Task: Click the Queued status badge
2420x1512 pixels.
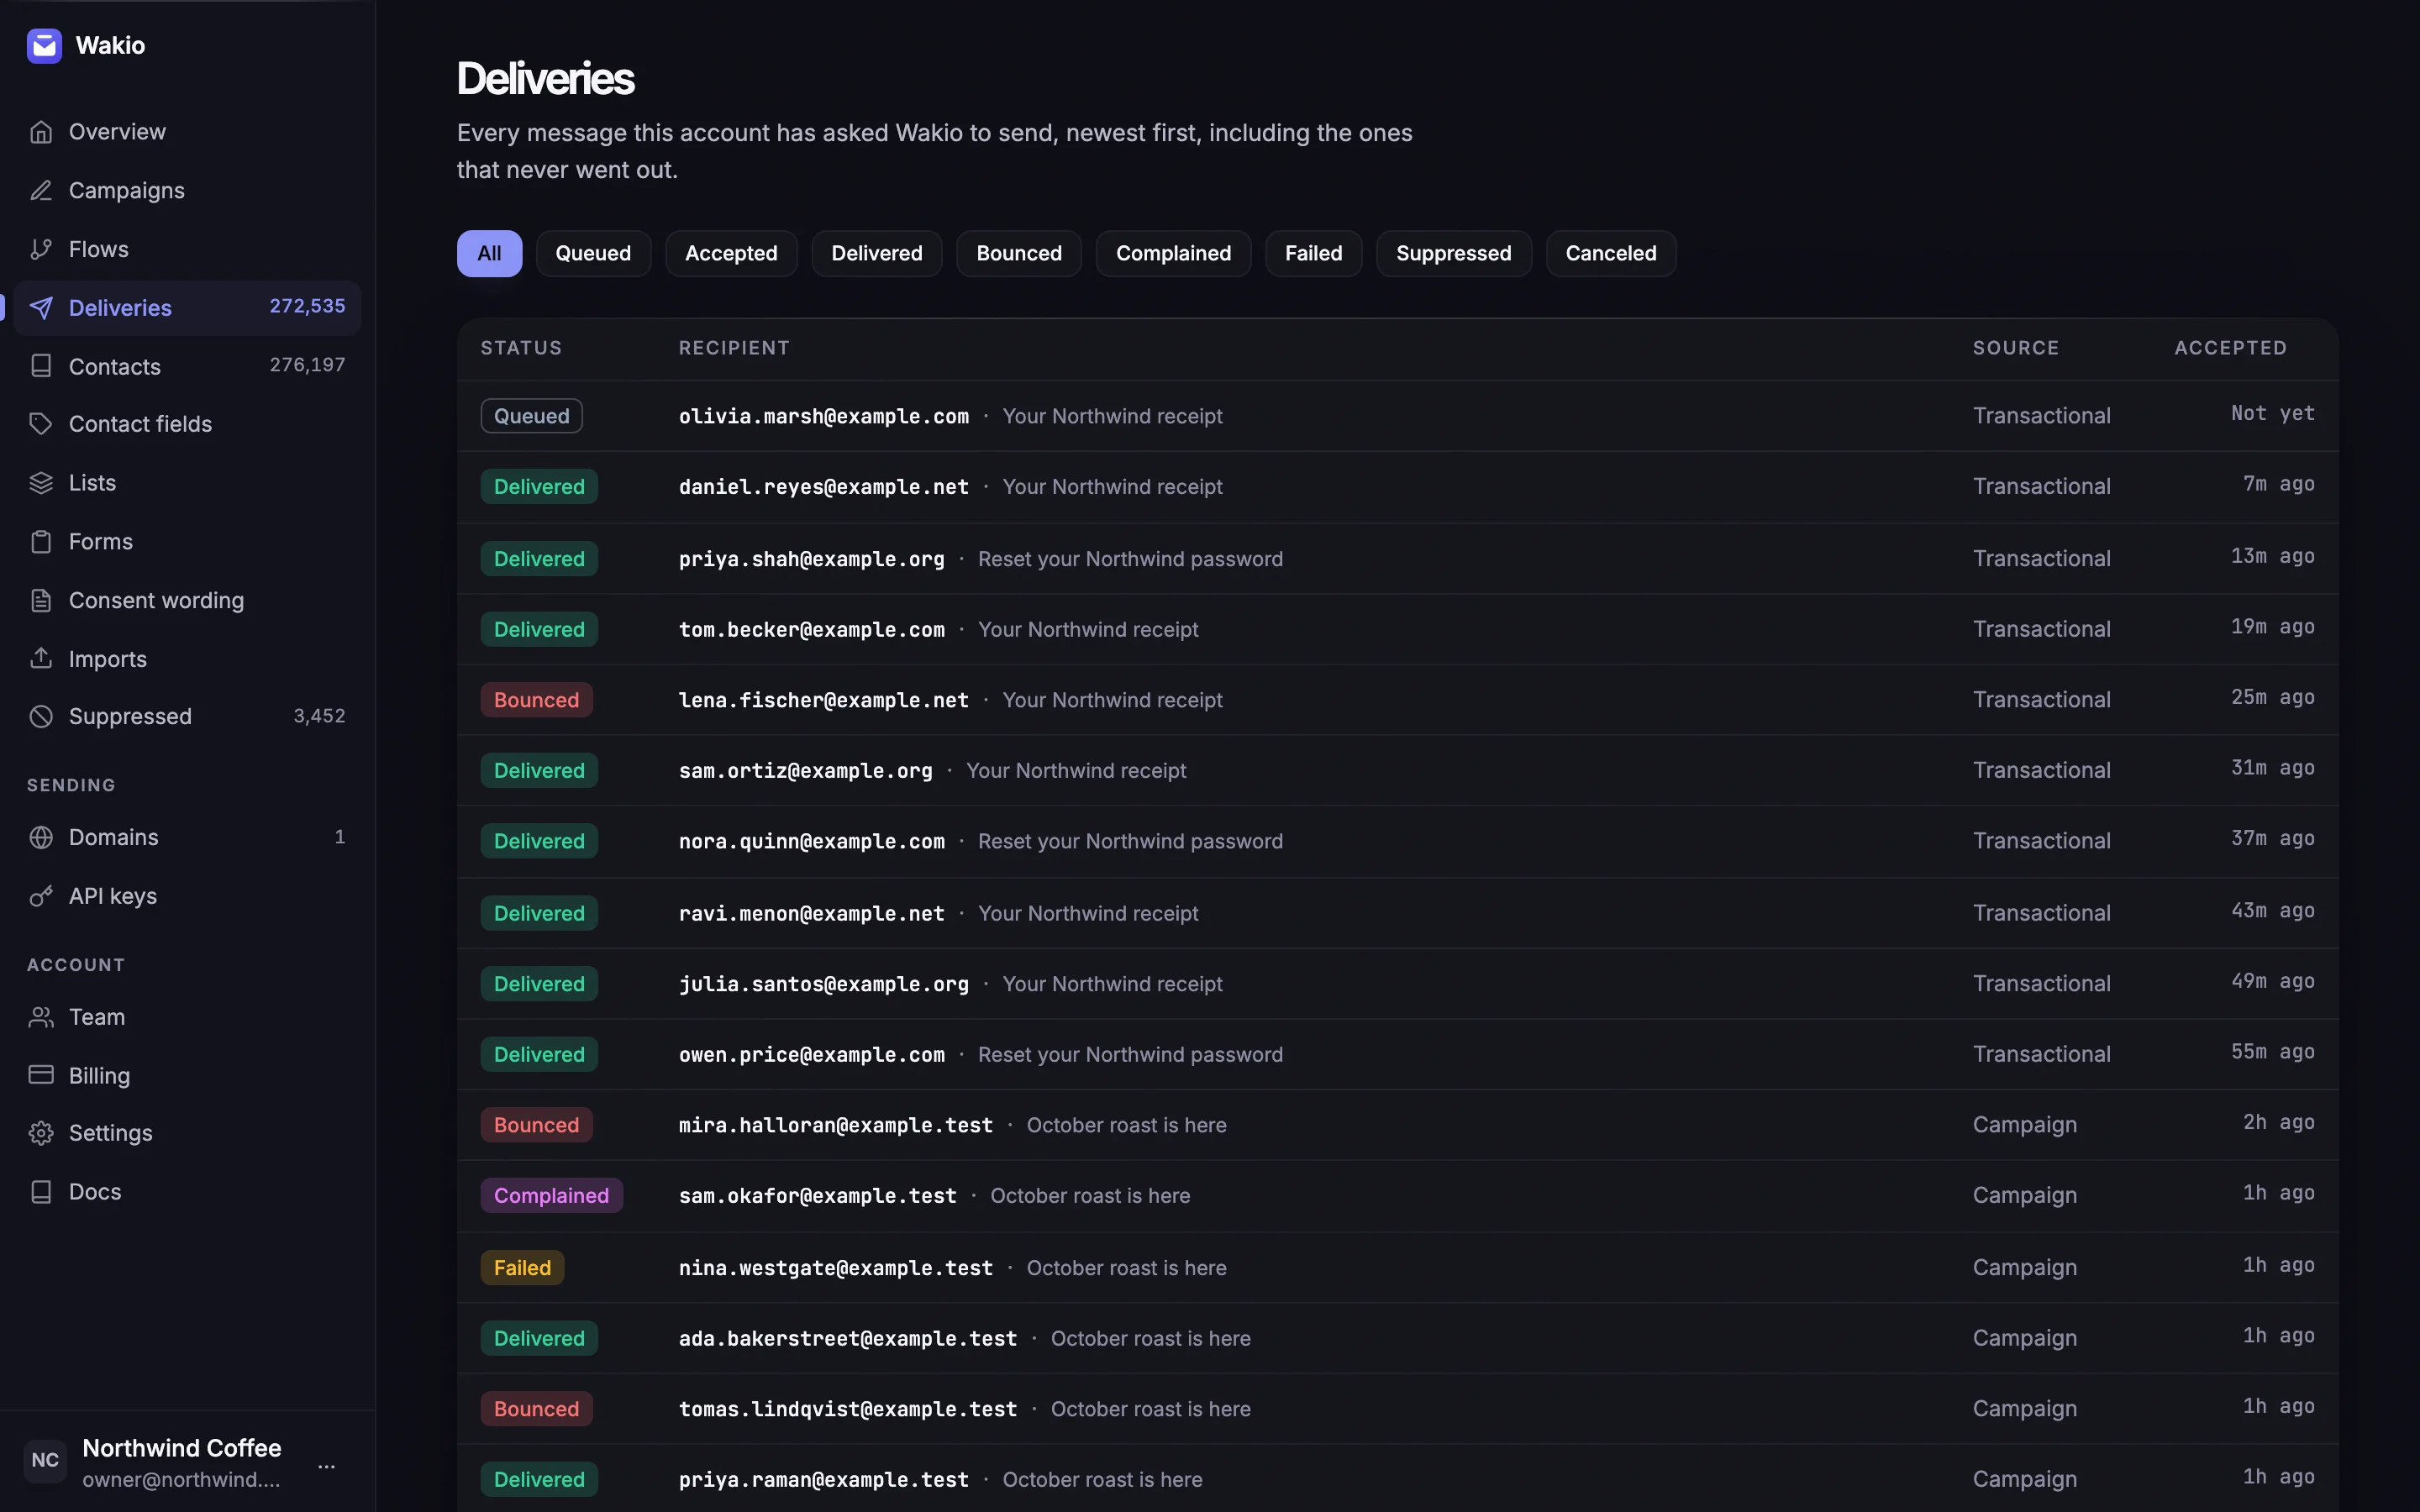Action: [531, 416]
